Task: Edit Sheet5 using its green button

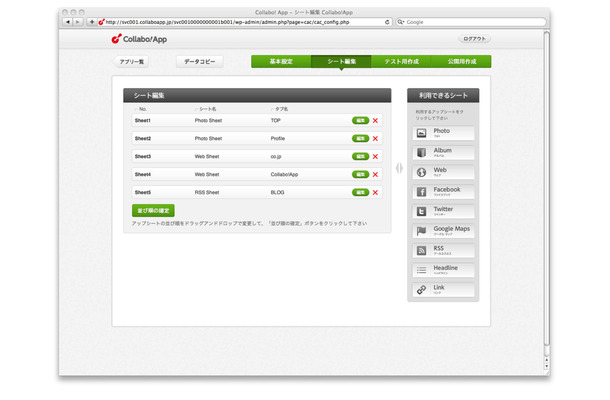Action: point(361,193)
